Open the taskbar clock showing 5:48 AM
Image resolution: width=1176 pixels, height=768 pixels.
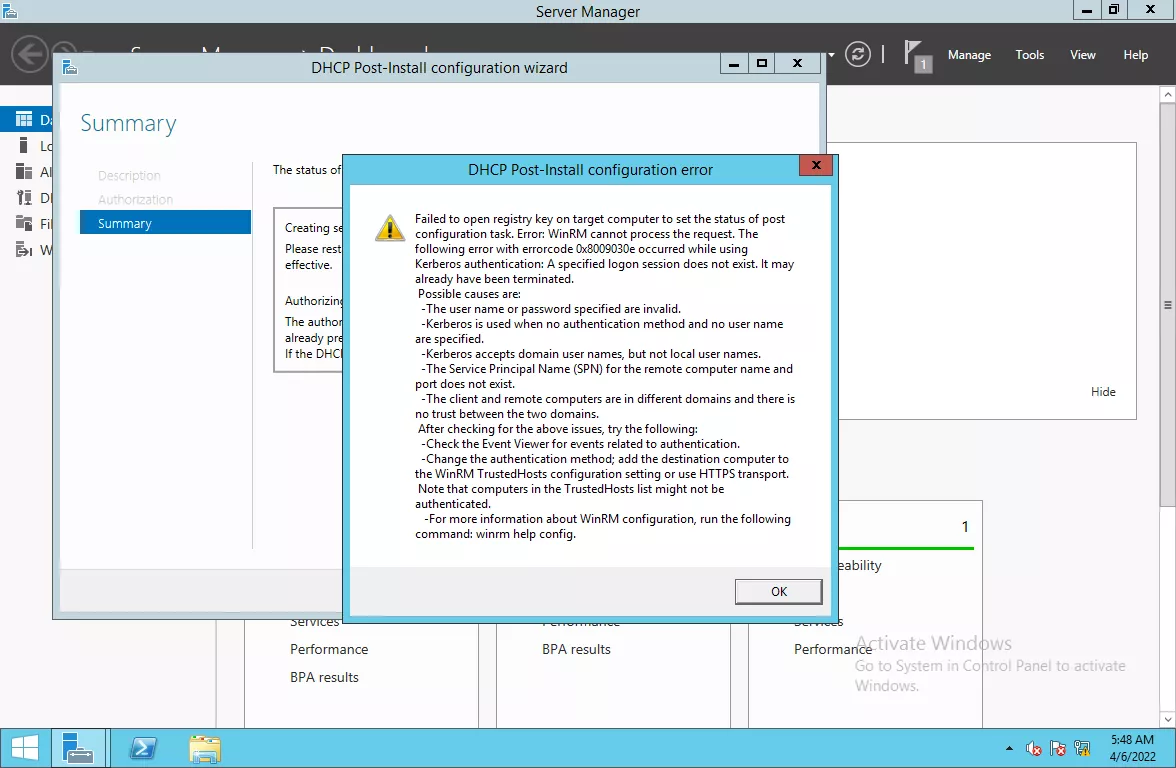[1132, 748]
